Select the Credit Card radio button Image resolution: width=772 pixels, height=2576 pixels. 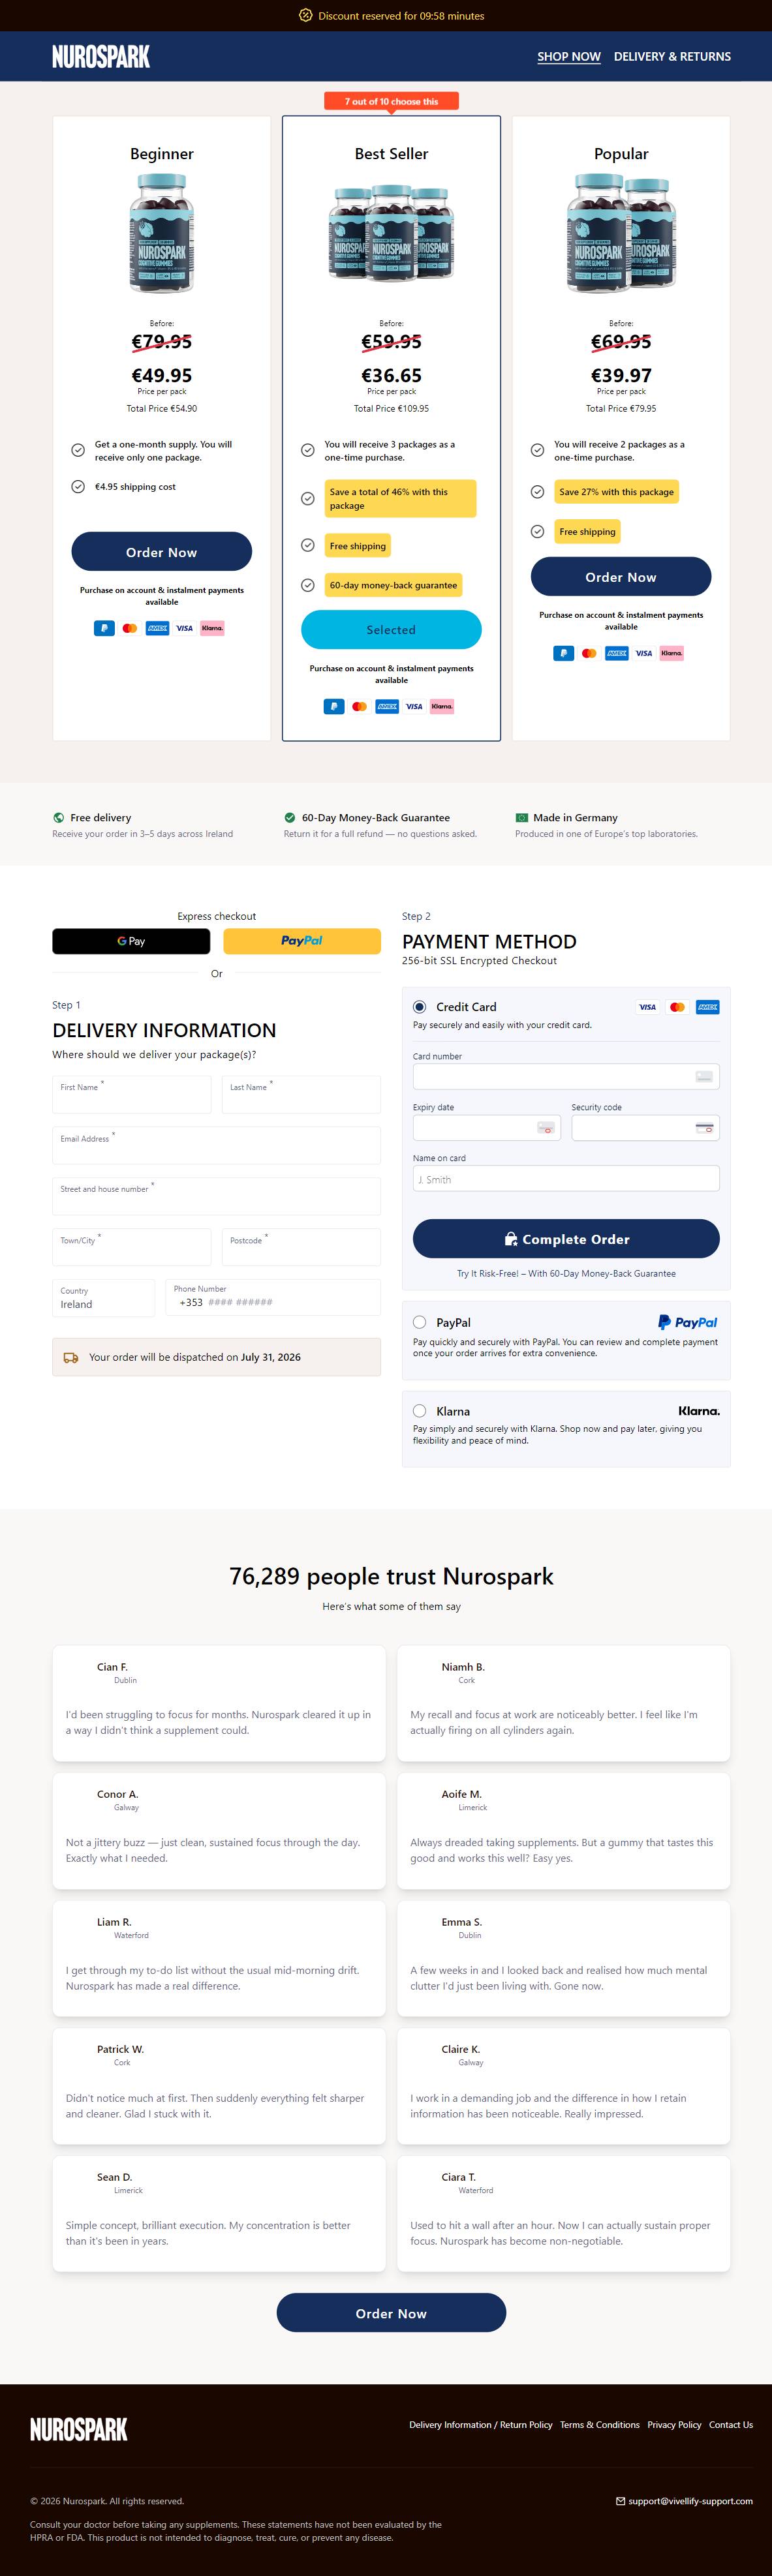pyautogui.click(x=420, y=1007)
